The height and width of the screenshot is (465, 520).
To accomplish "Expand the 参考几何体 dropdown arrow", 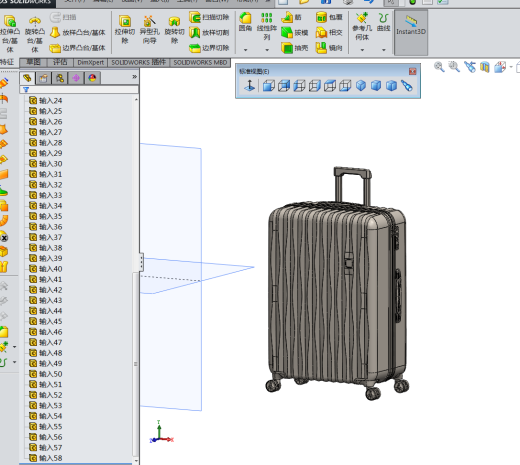I will tap(362, 50).
